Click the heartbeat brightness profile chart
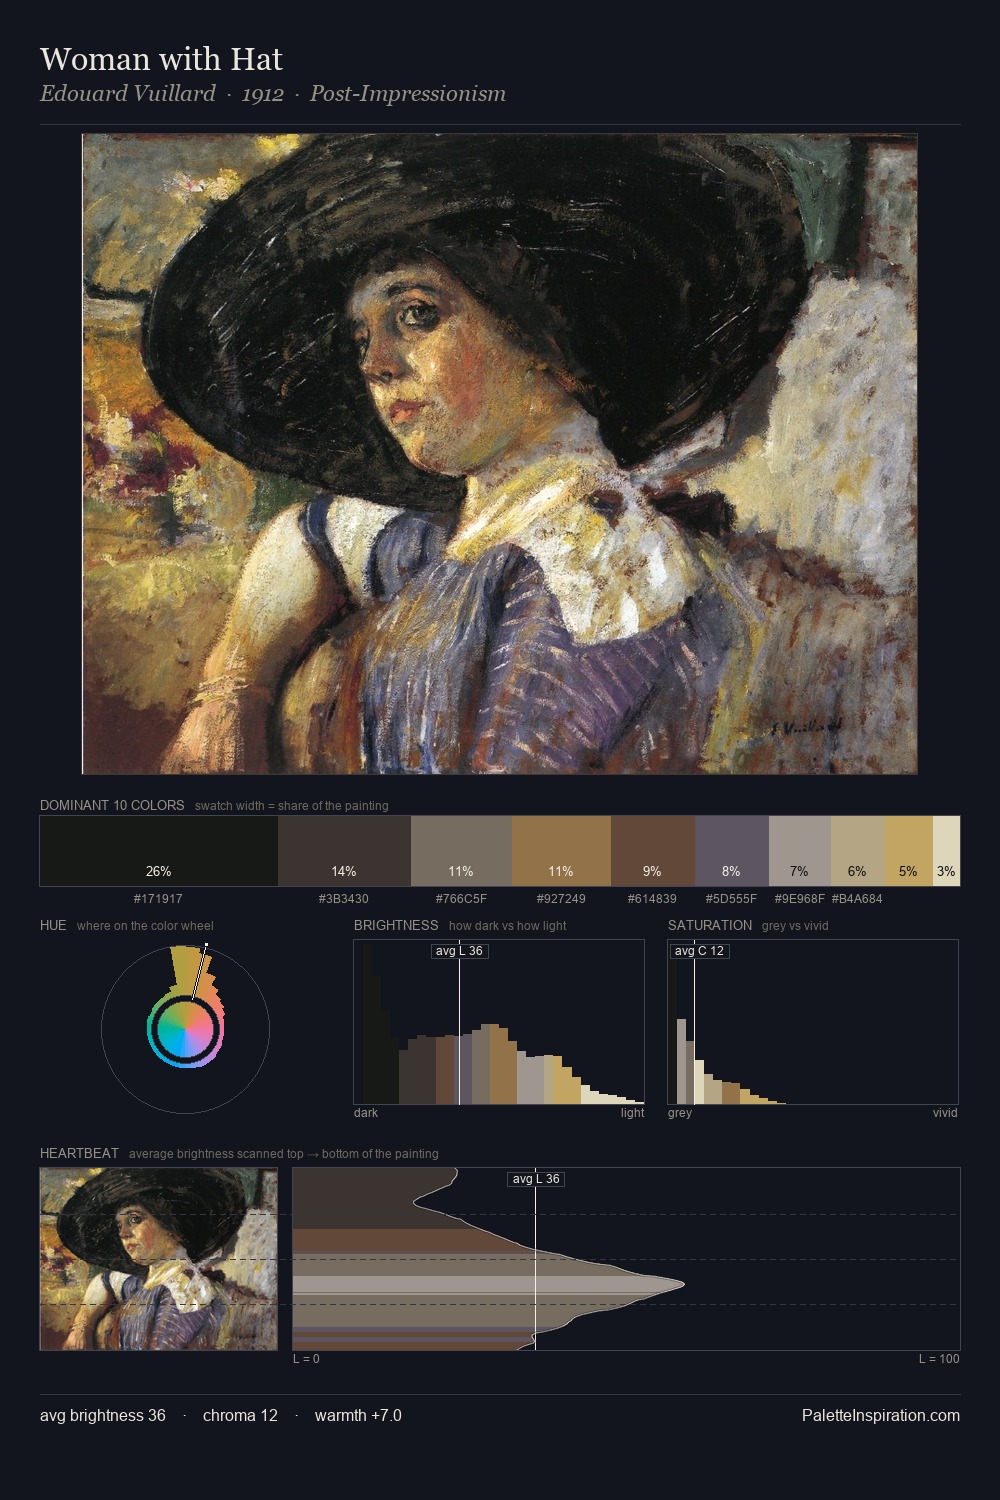 [x=626, y=1259]
